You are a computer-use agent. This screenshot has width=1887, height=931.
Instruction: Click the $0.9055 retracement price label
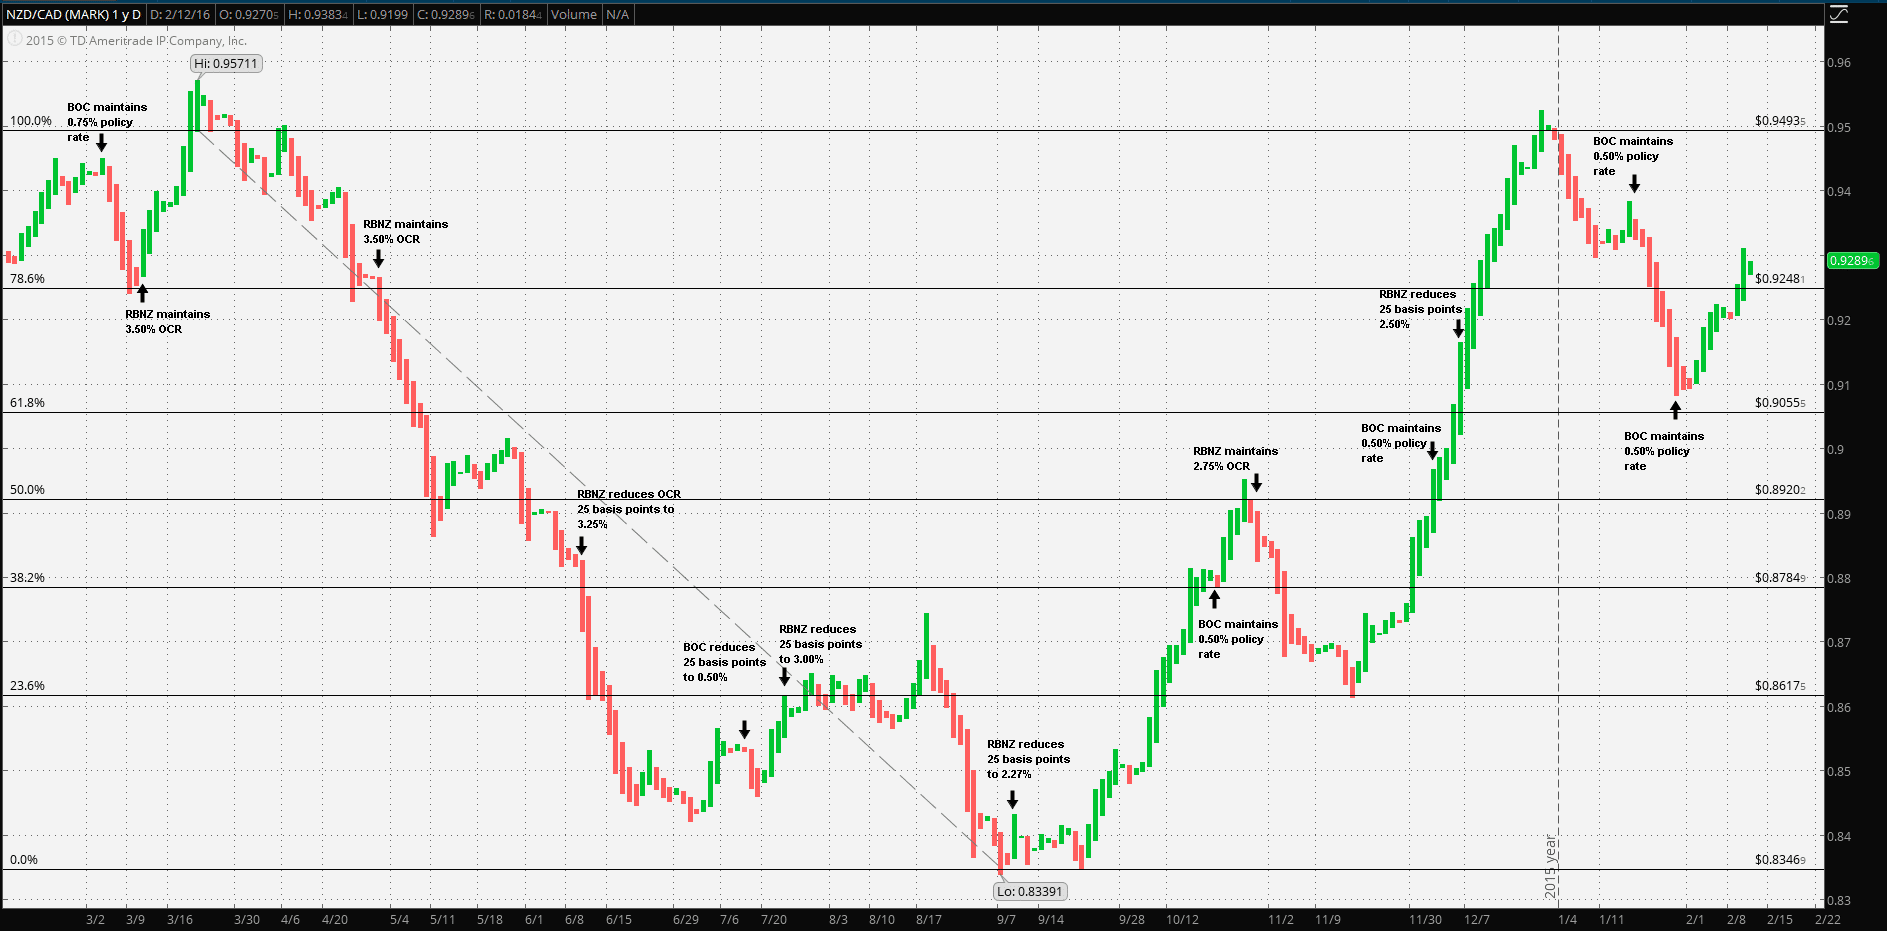(x=1780, y=403)
